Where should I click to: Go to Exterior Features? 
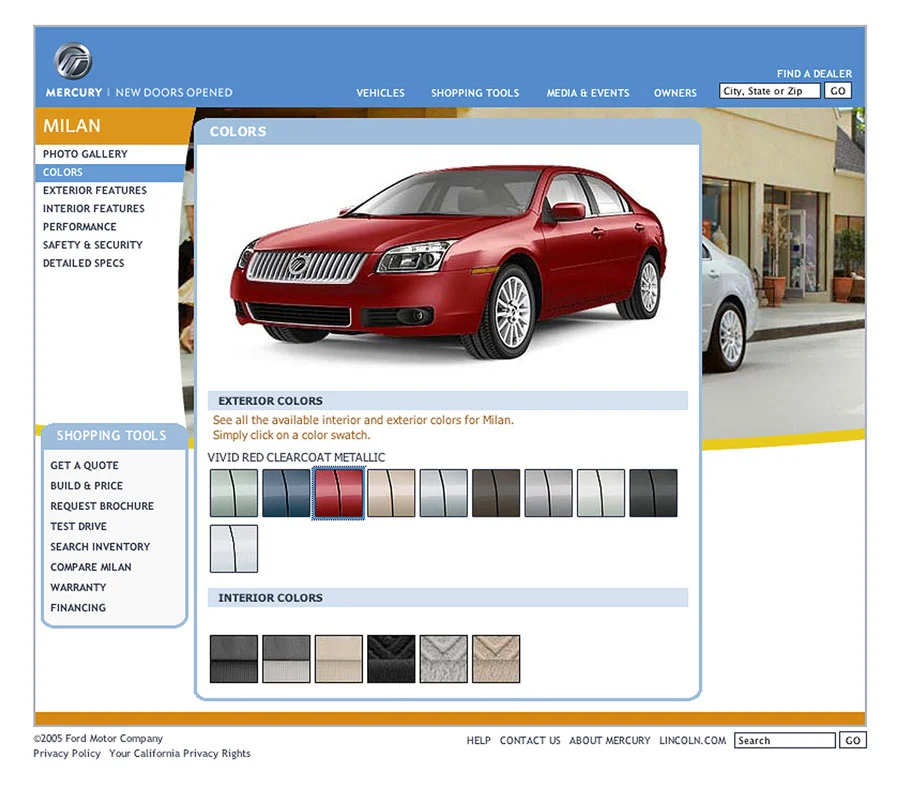point(95,191)
